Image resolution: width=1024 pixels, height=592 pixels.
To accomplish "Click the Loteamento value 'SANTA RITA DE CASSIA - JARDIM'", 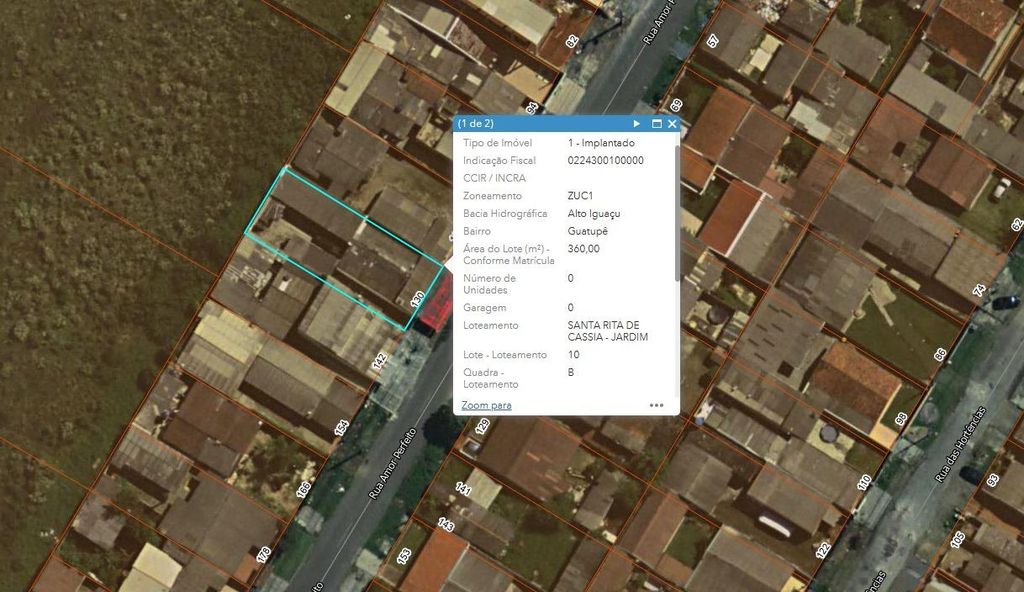I will point(608,331).
